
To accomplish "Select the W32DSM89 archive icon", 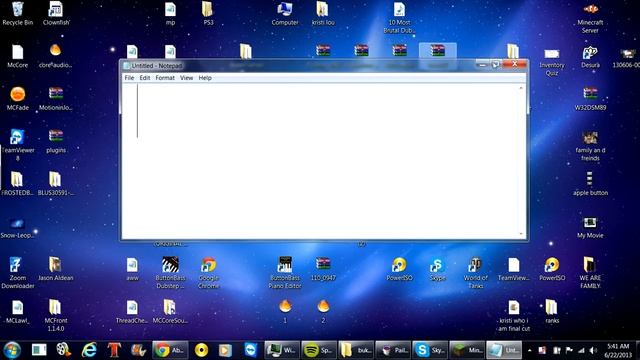I will point(590,99).
